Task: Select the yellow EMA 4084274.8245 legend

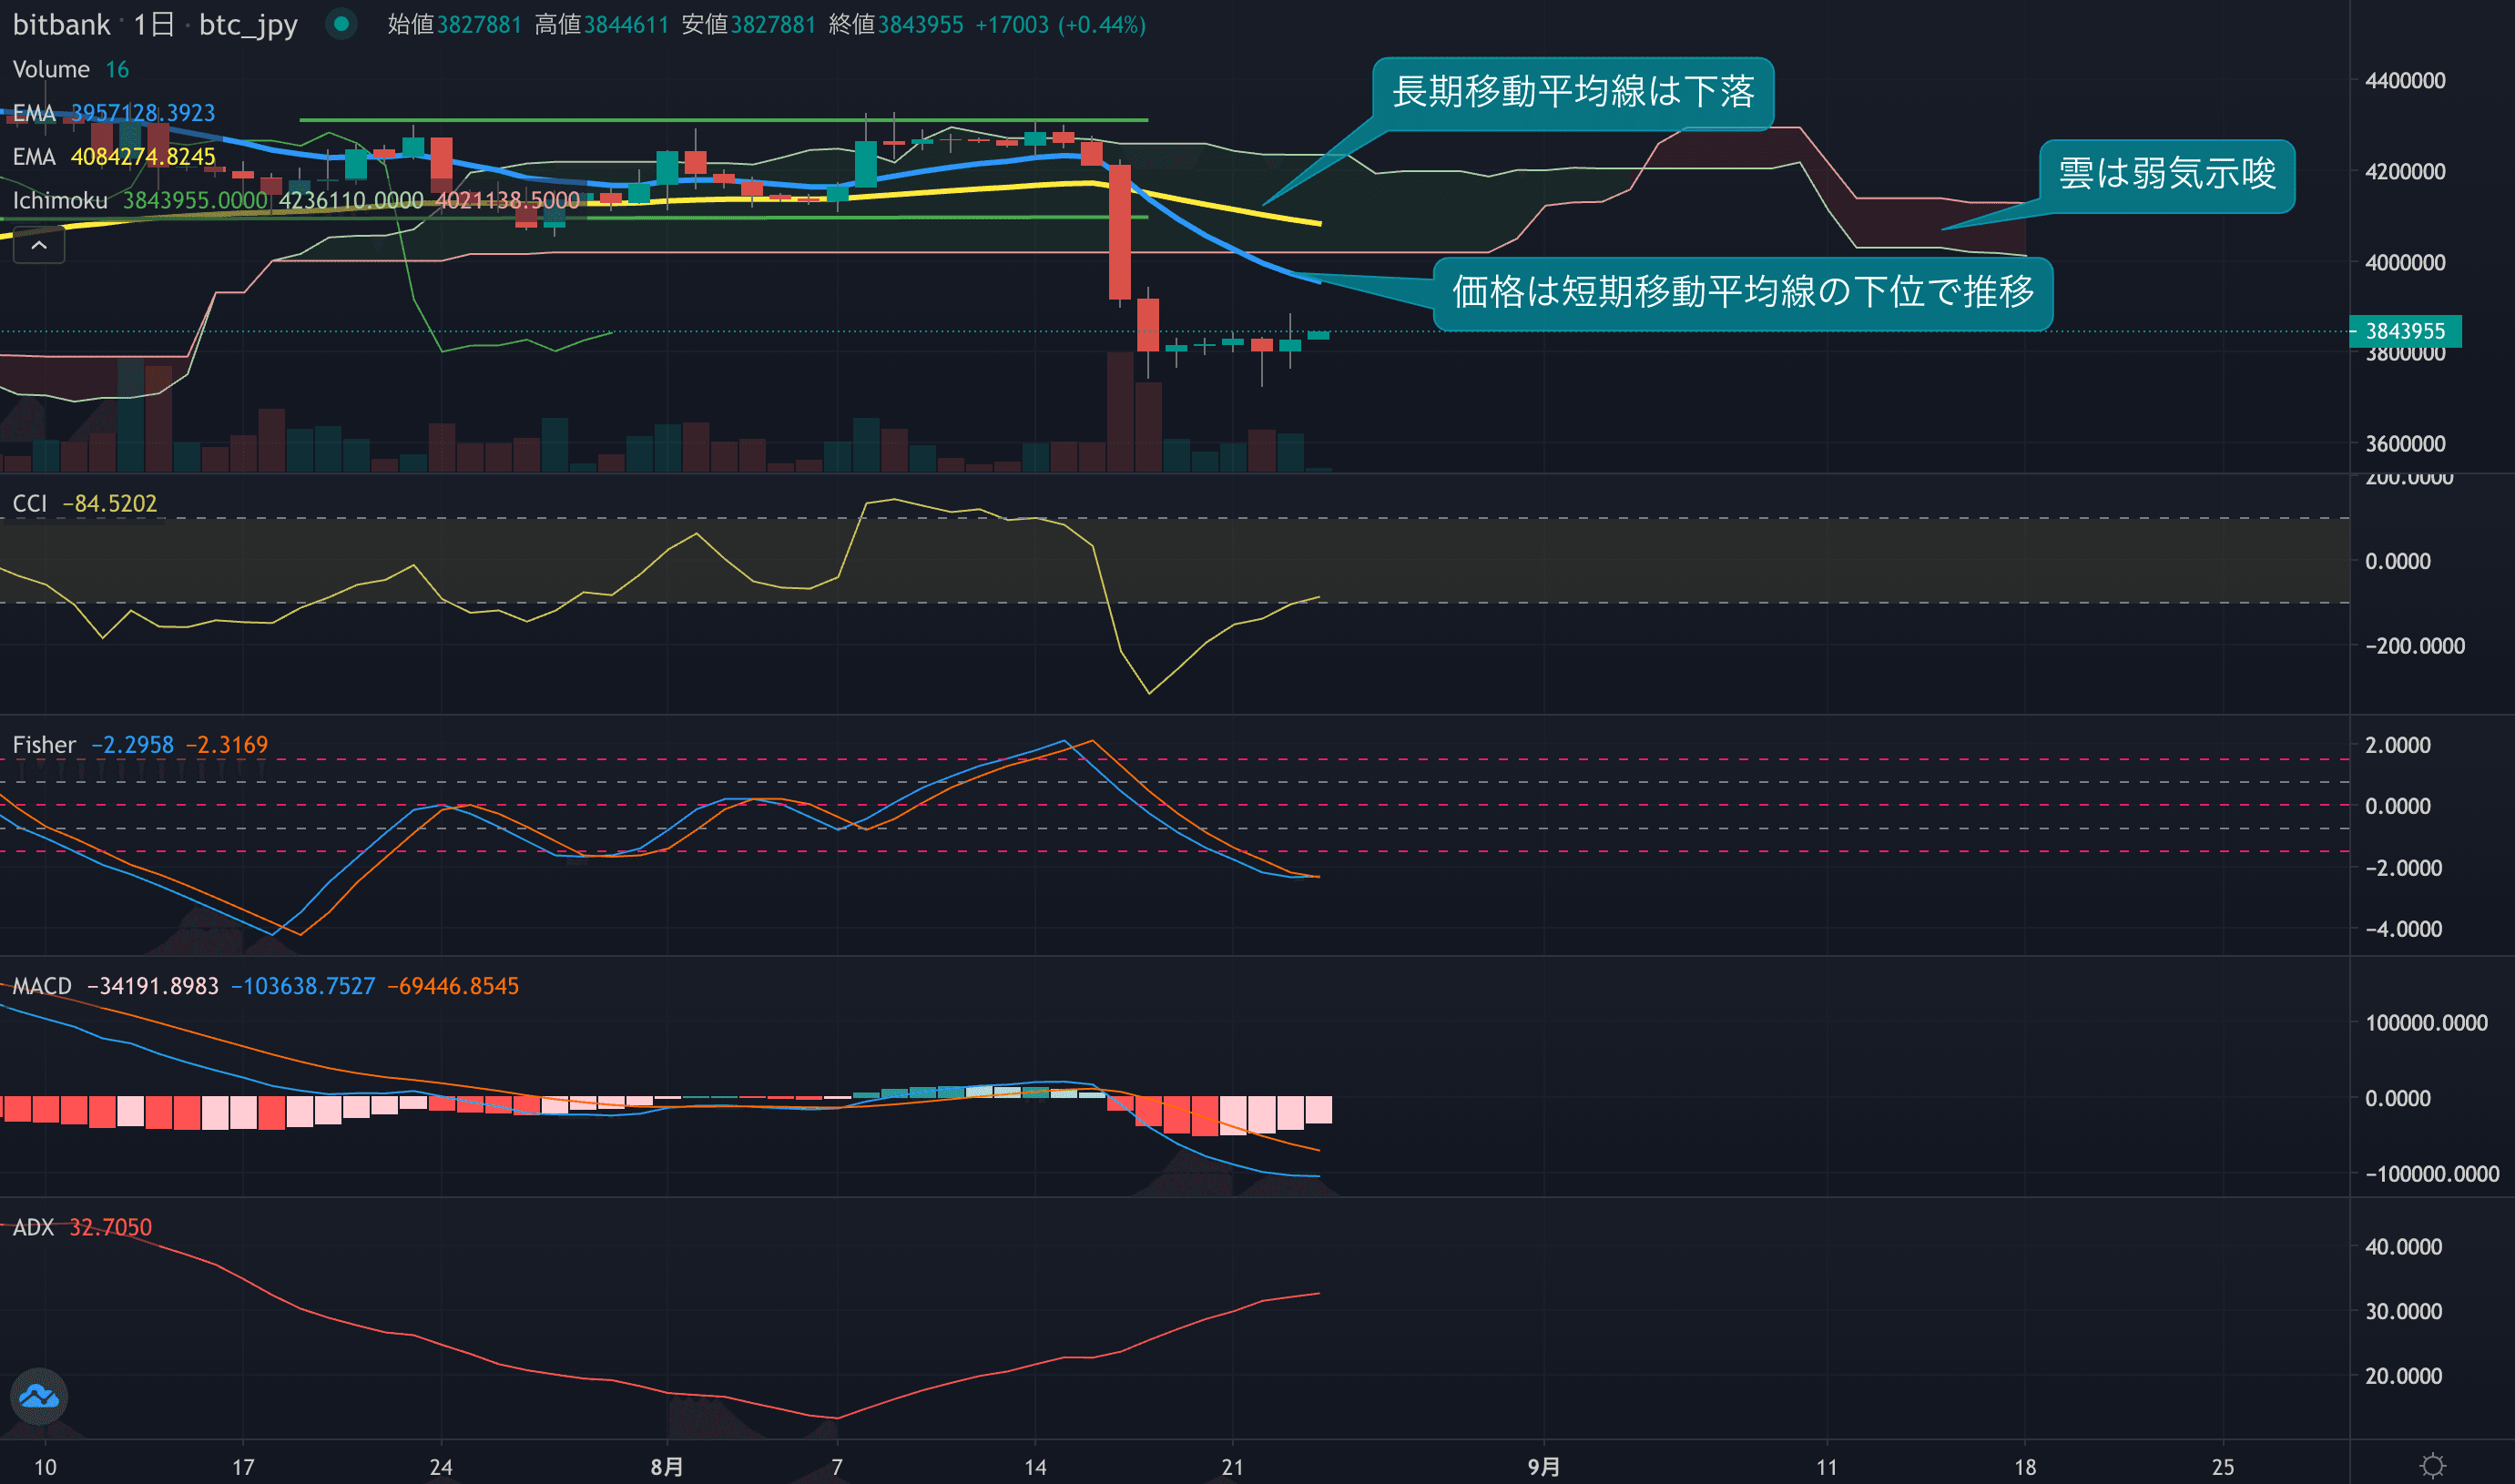Action: point(34,157)
